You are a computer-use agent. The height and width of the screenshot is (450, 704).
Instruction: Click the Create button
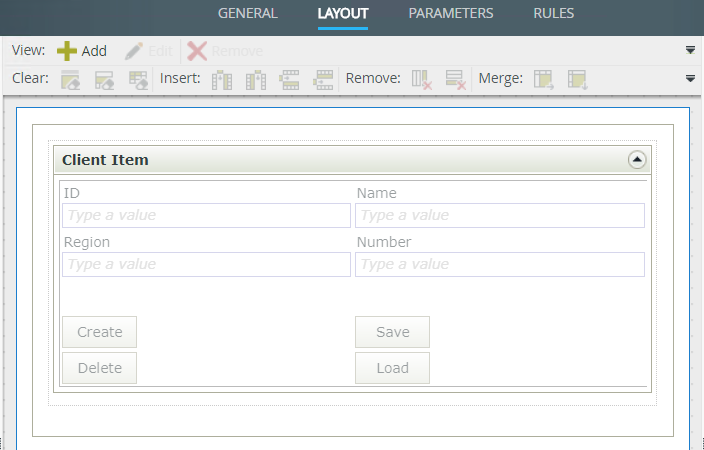[100, 332]
